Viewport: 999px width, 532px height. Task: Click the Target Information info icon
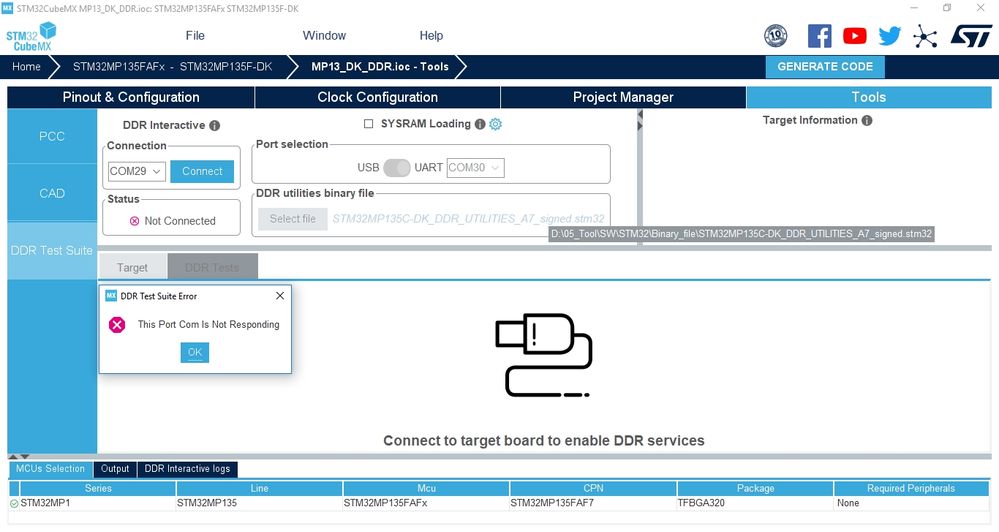(x=866, y=120)
